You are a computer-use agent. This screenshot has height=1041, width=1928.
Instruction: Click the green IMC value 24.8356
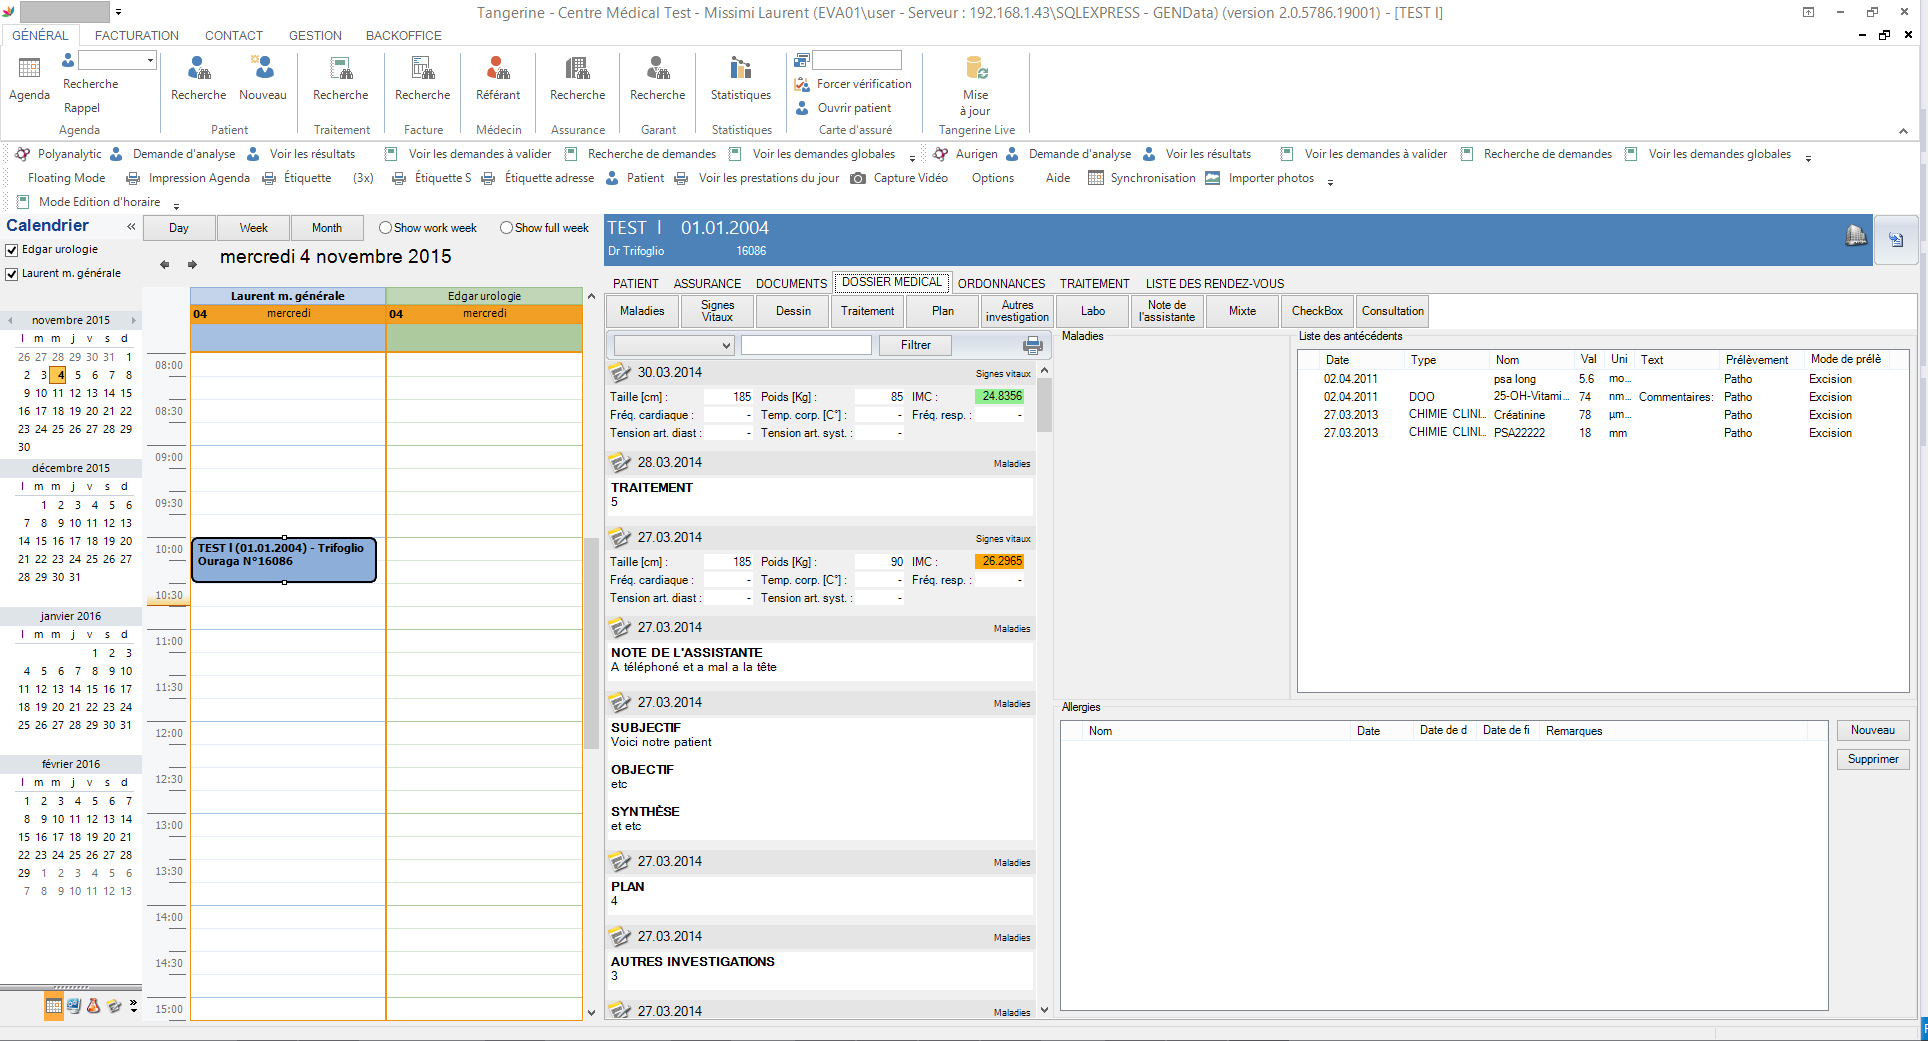tap(1000, 397)
